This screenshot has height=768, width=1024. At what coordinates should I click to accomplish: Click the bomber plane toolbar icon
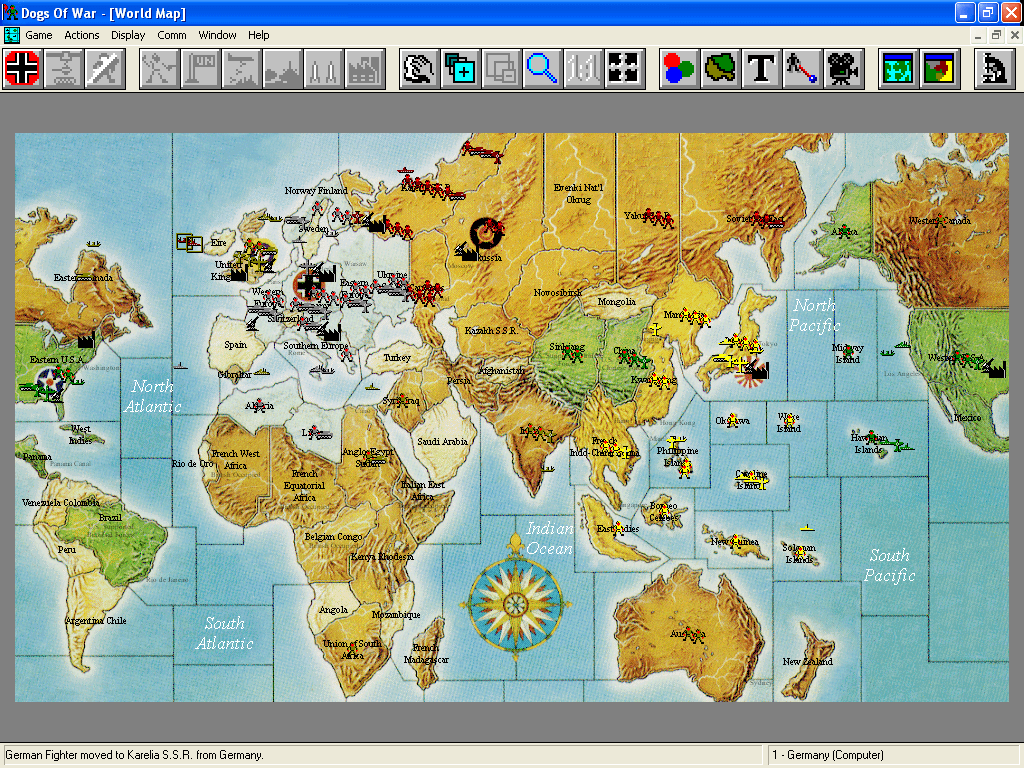241,69
